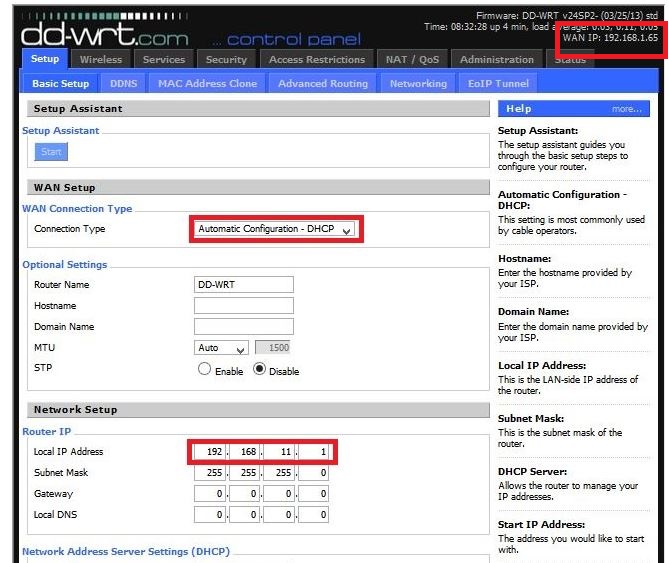Click Local DNS third octet field

[279, 514]
